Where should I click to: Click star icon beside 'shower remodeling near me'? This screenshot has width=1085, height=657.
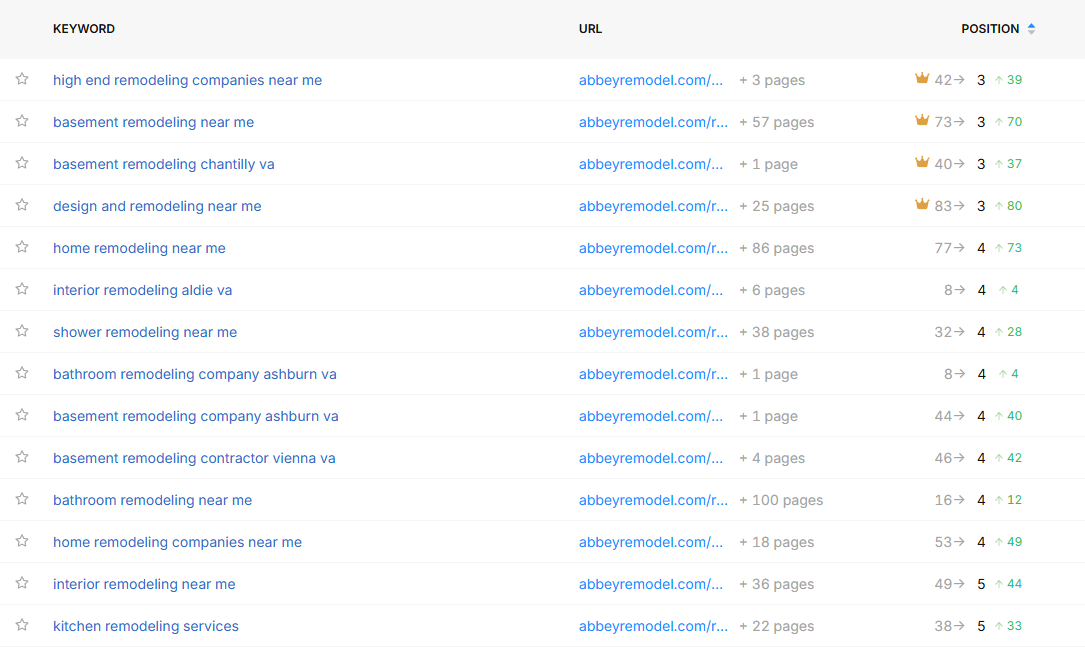tap(22, 332)
